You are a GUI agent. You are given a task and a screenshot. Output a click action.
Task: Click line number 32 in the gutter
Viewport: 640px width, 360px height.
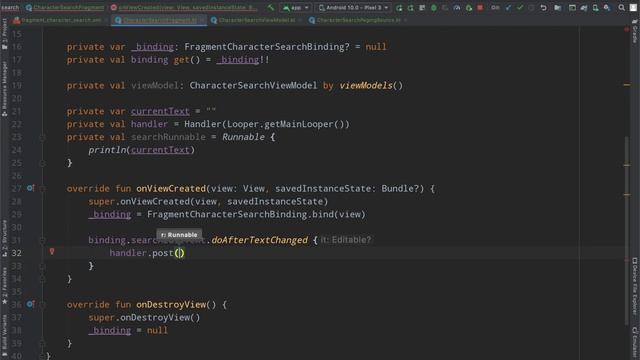click(x=16, y=253)
